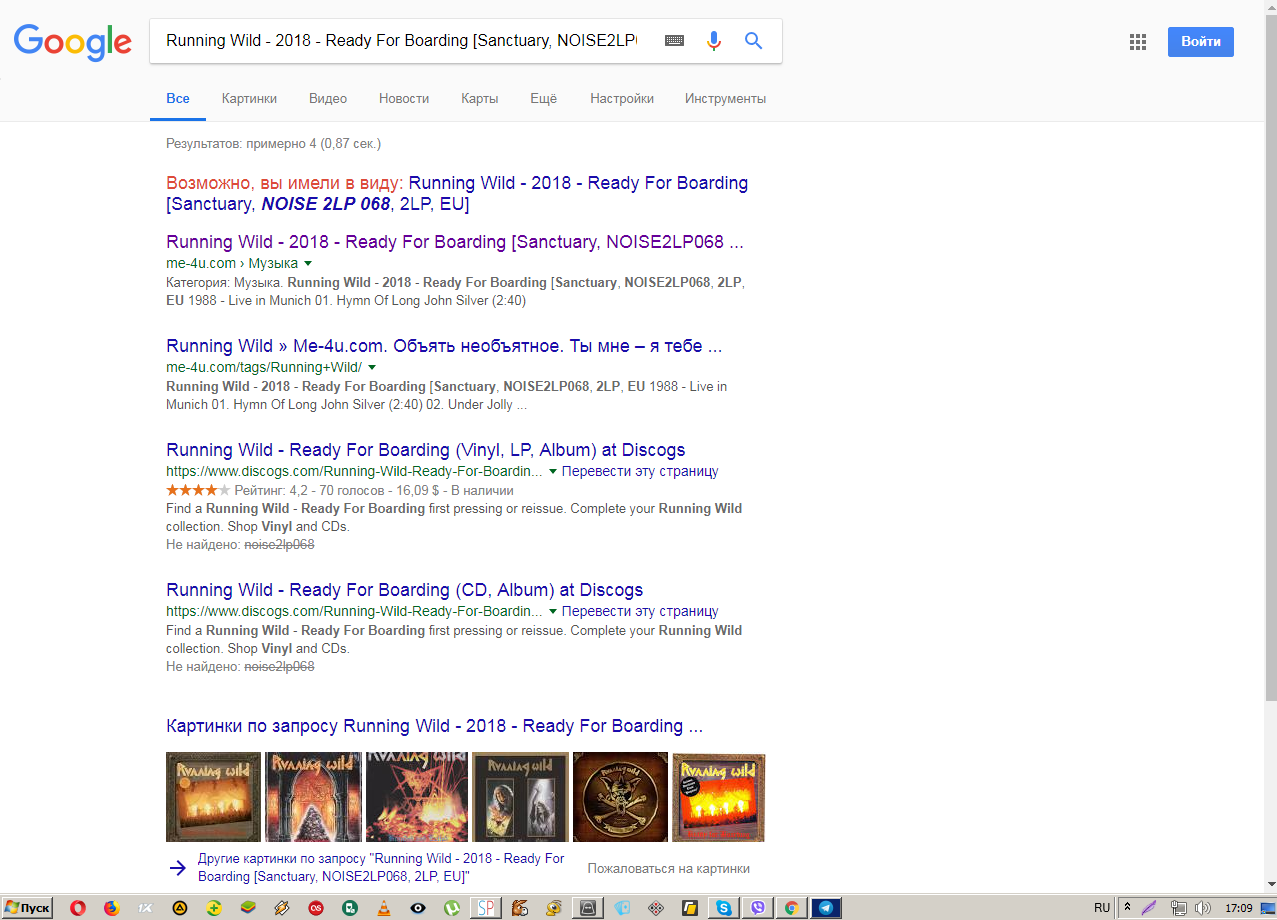The width and height of the screenshot is (1277, 920).
Task: Open the SP taskbar application
Action: [486, 908]
